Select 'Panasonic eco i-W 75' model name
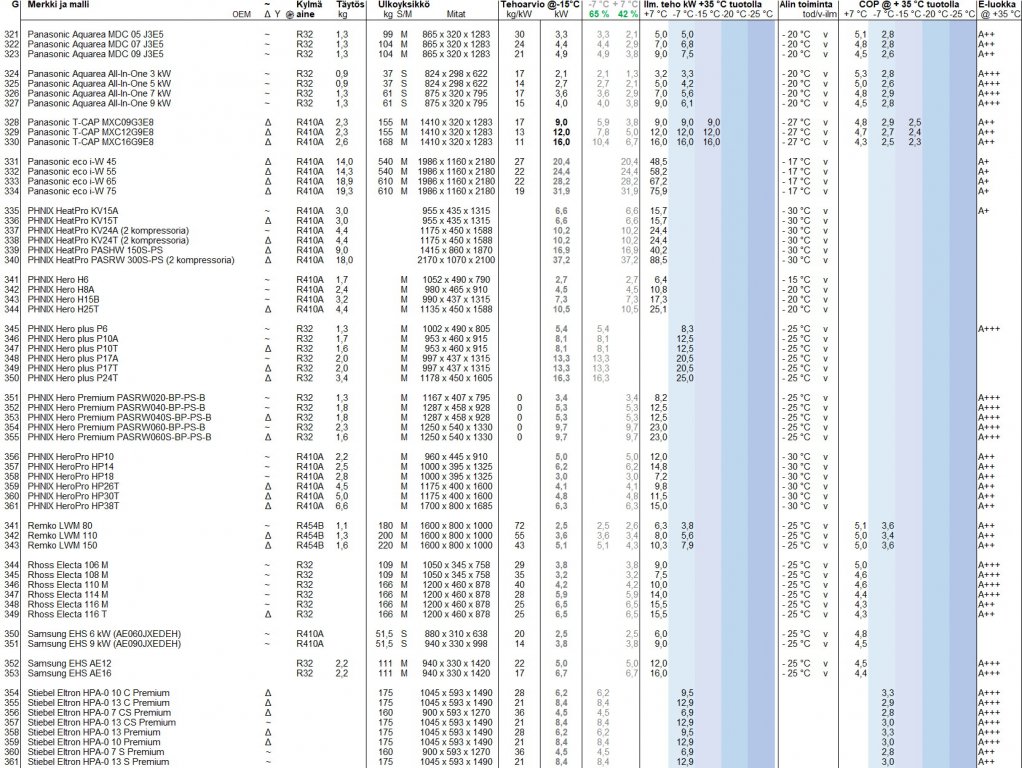This screenshot has height=768, width=1022. click(72, 191)
